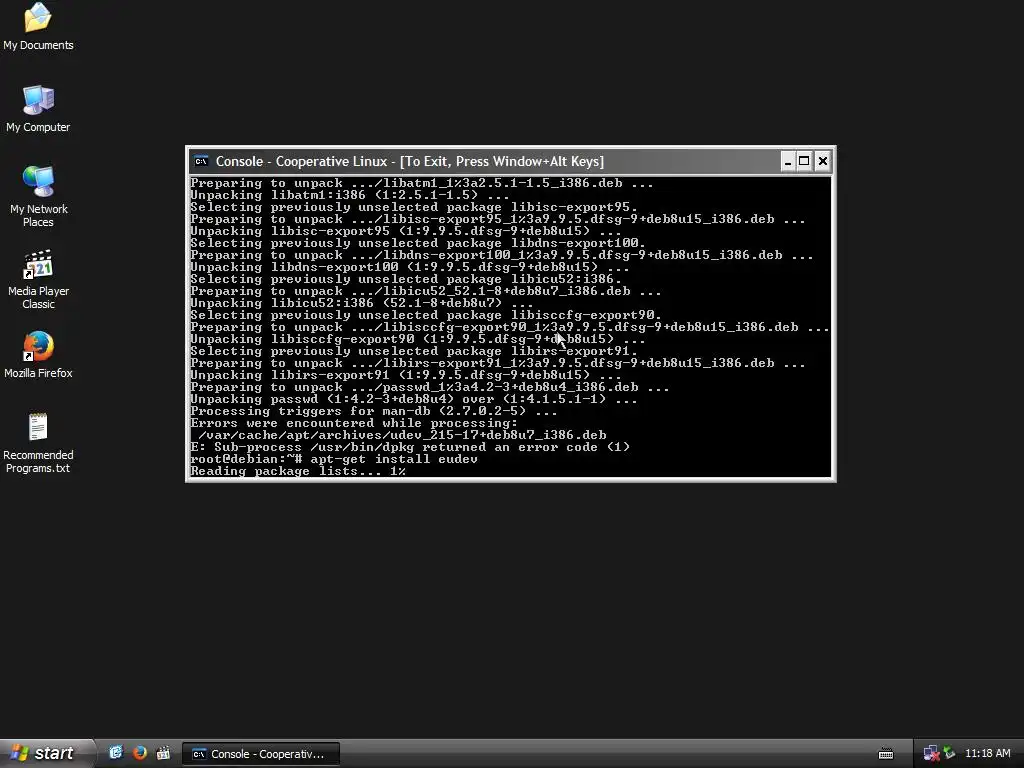Select the My Computer desktop icon
Image resolution: width=1024 pixels, height=768 pixels.
tap(38, 108)
